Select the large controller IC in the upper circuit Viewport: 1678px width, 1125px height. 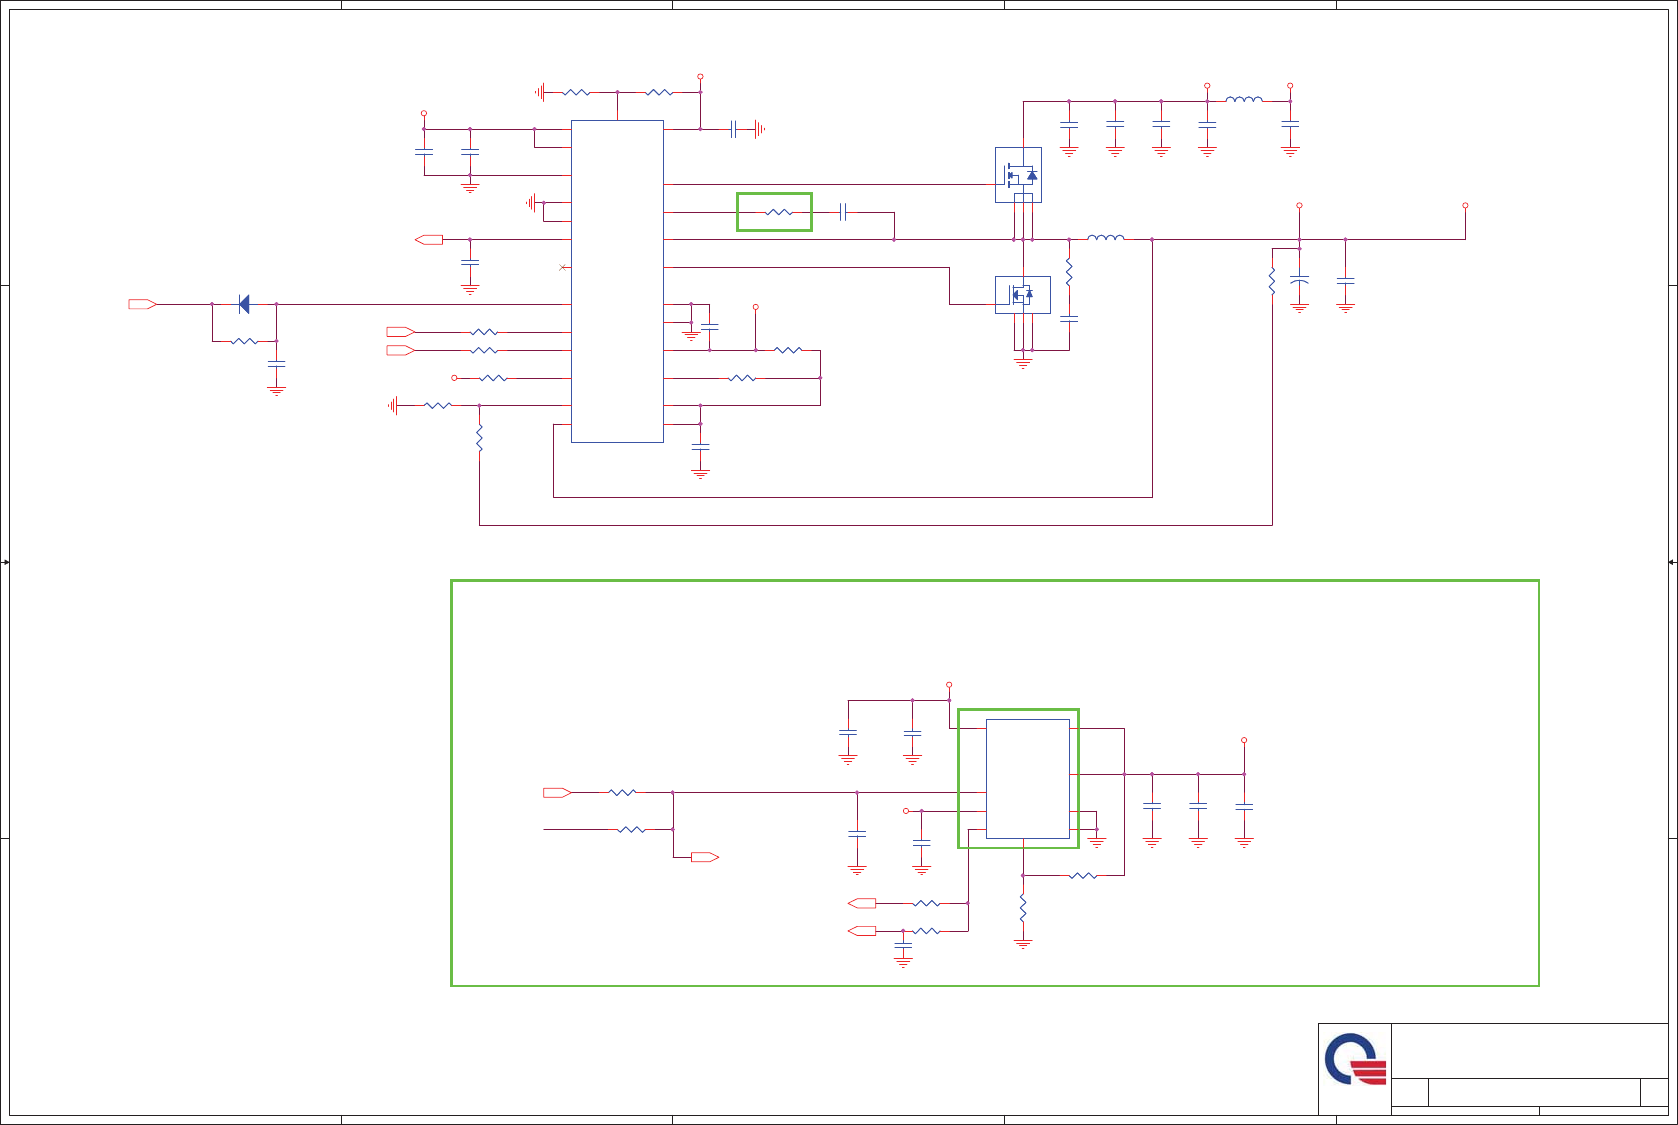(617, 281)
